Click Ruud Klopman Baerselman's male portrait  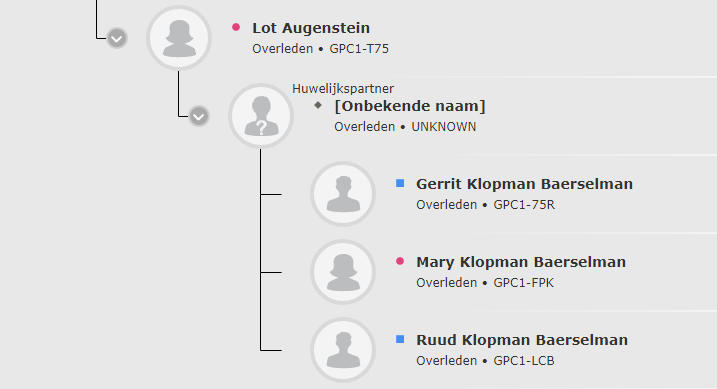coord(343,350)
